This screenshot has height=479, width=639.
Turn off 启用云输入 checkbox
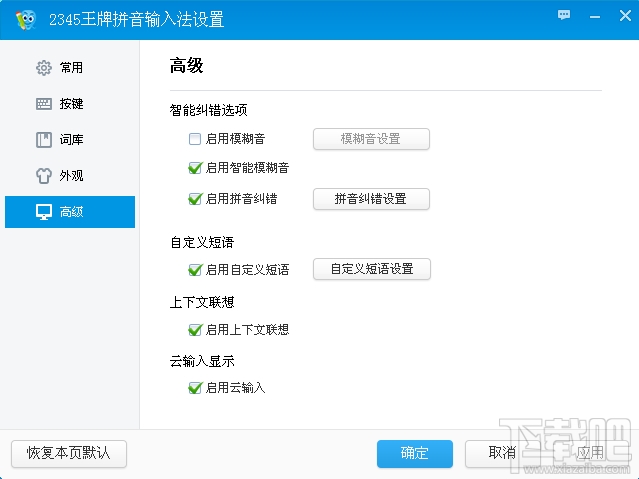click(x=195, y=388)
